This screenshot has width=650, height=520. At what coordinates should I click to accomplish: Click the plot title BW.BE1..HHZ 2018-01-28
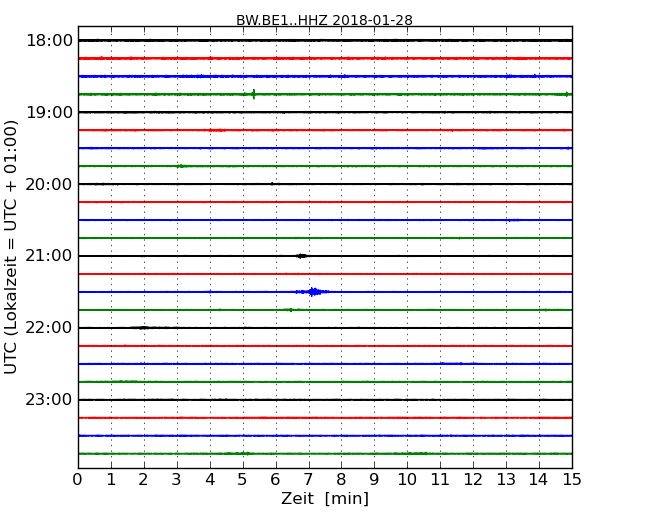(324, 20)
